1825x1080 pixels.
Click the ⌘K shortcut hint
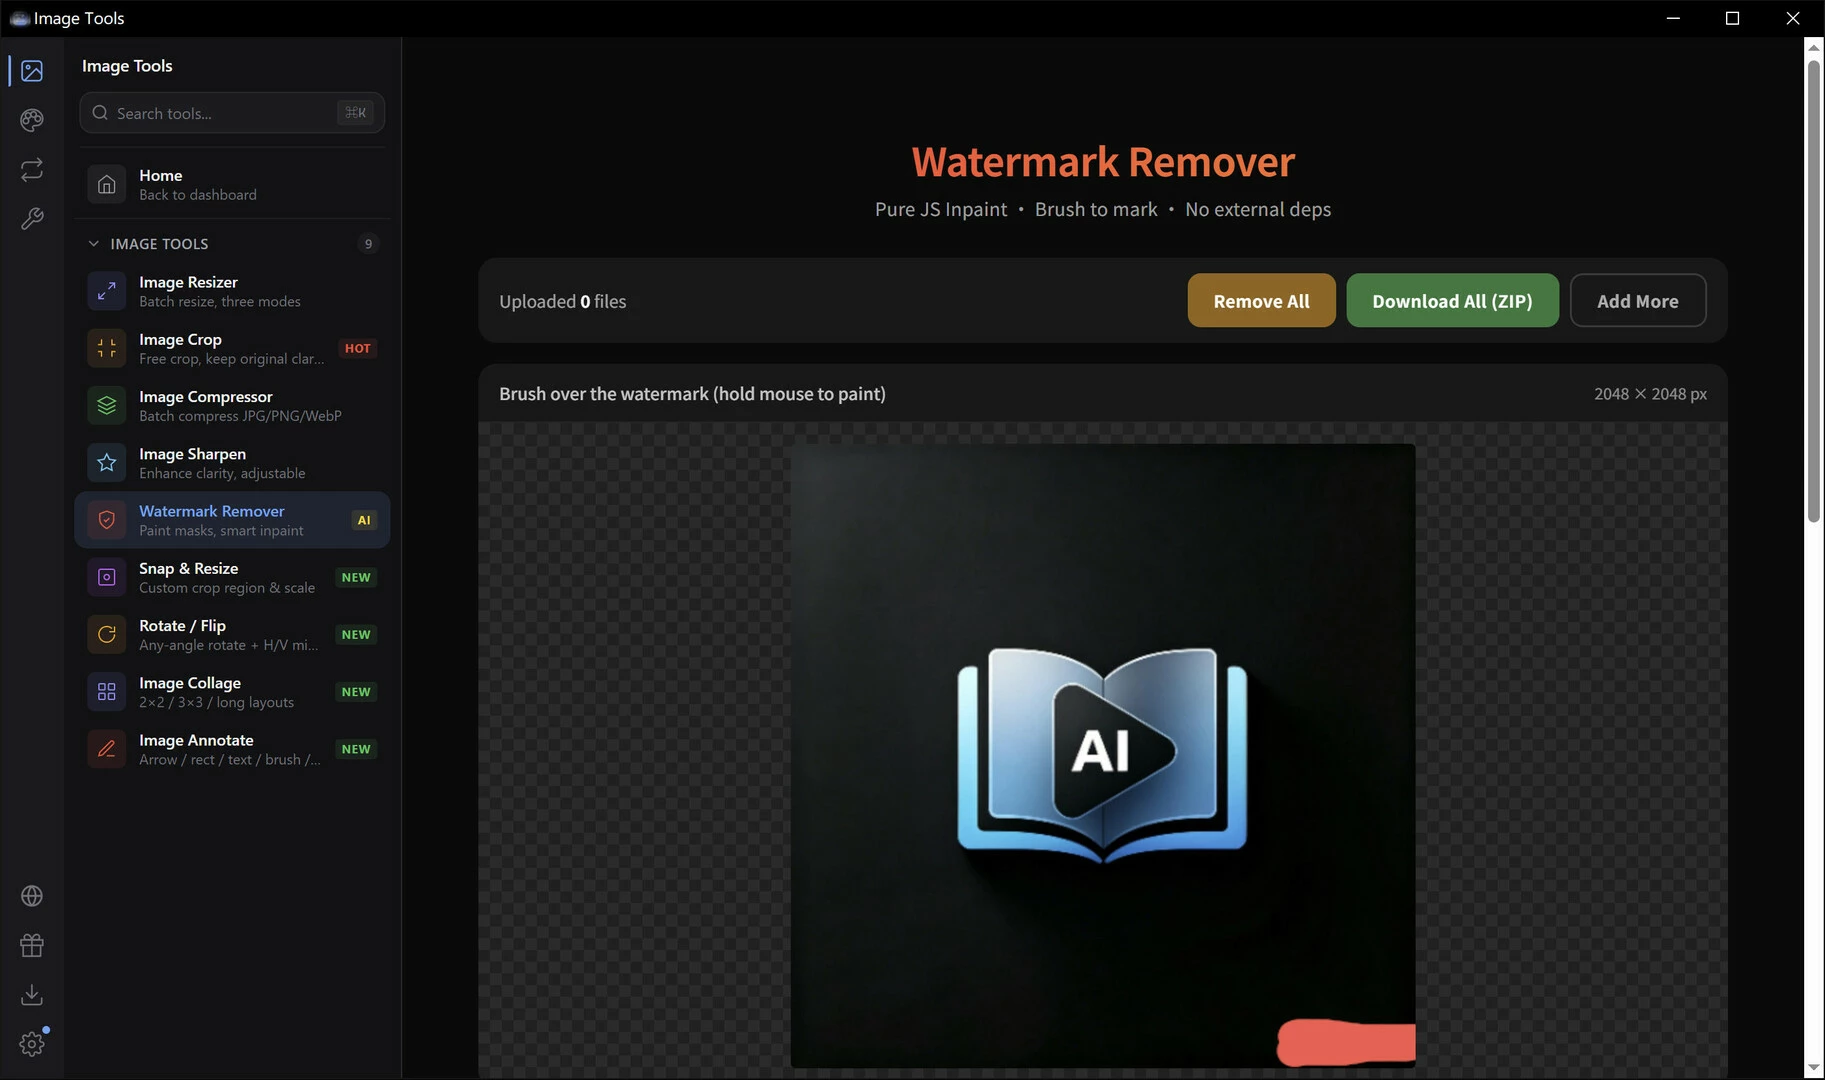click(x=355, y=113)
